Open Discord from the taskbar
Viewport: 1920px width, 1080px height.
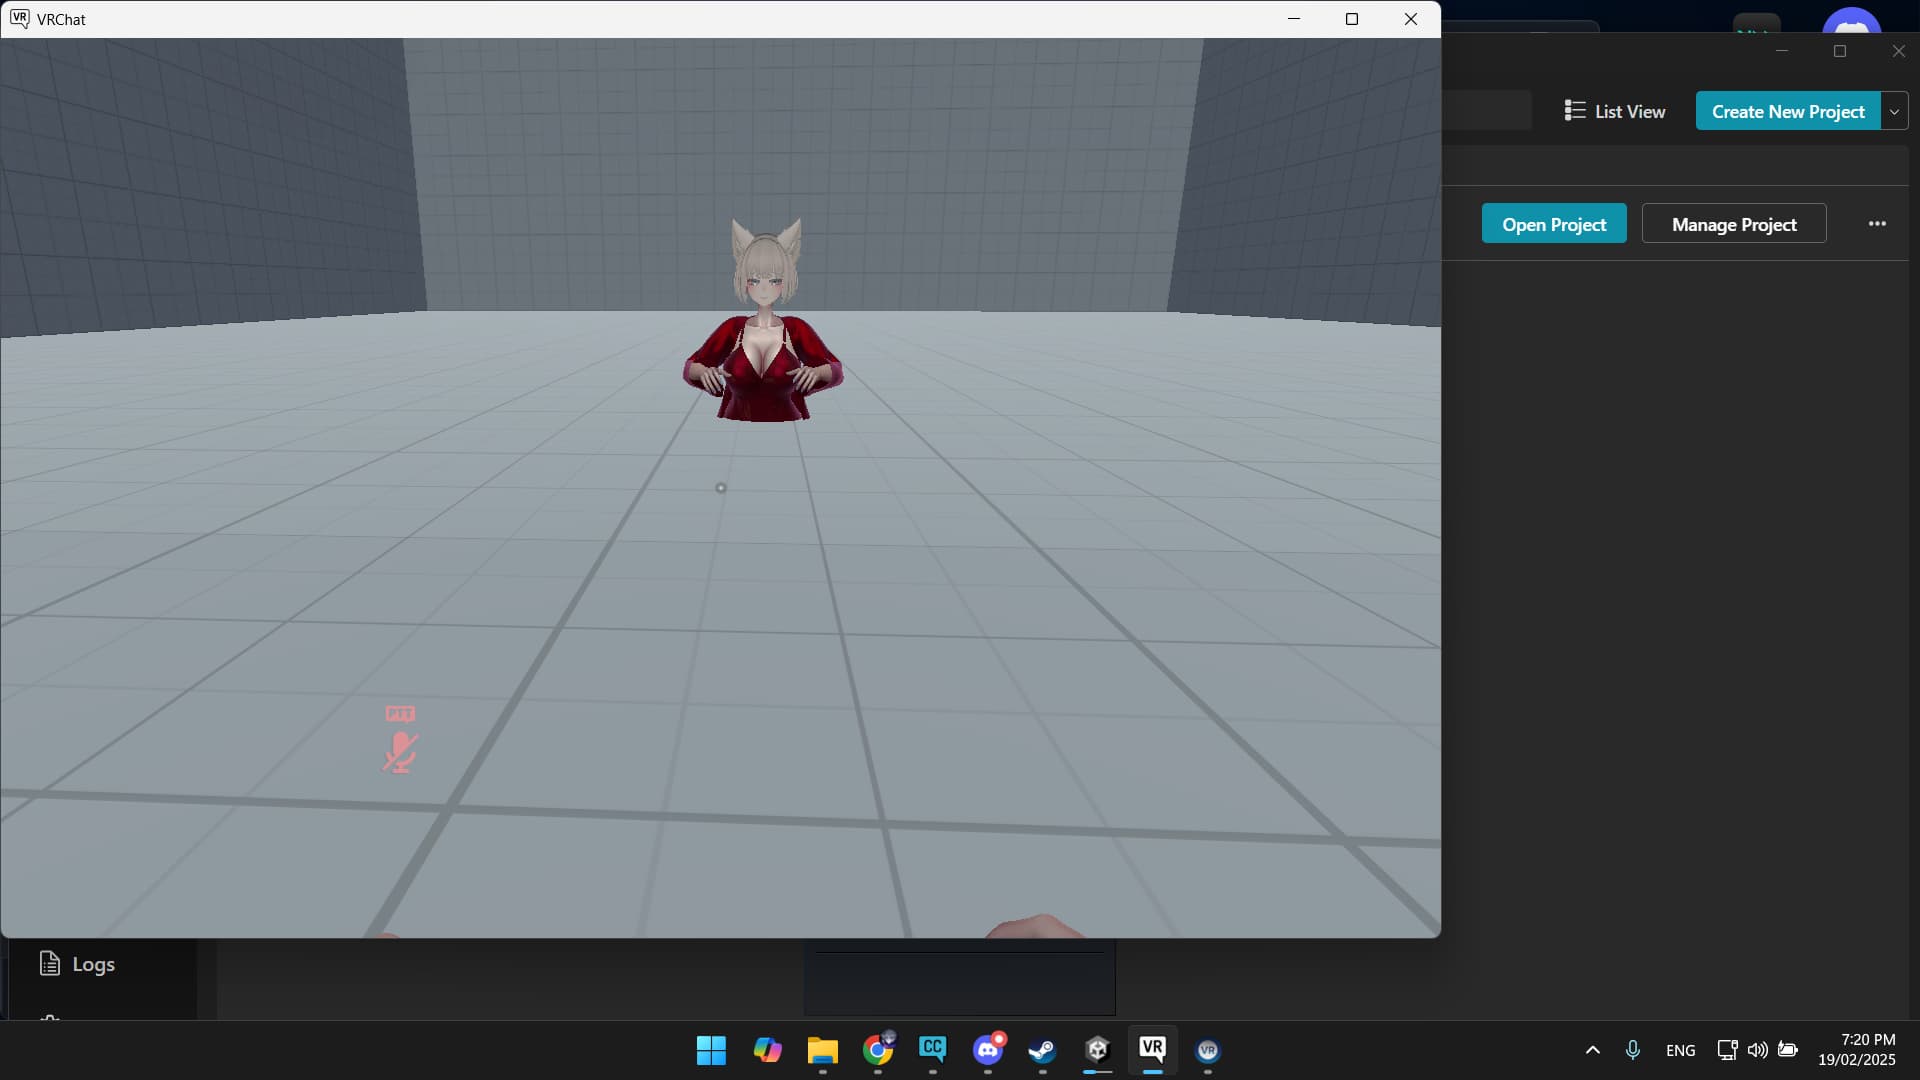click(988, 1050)
